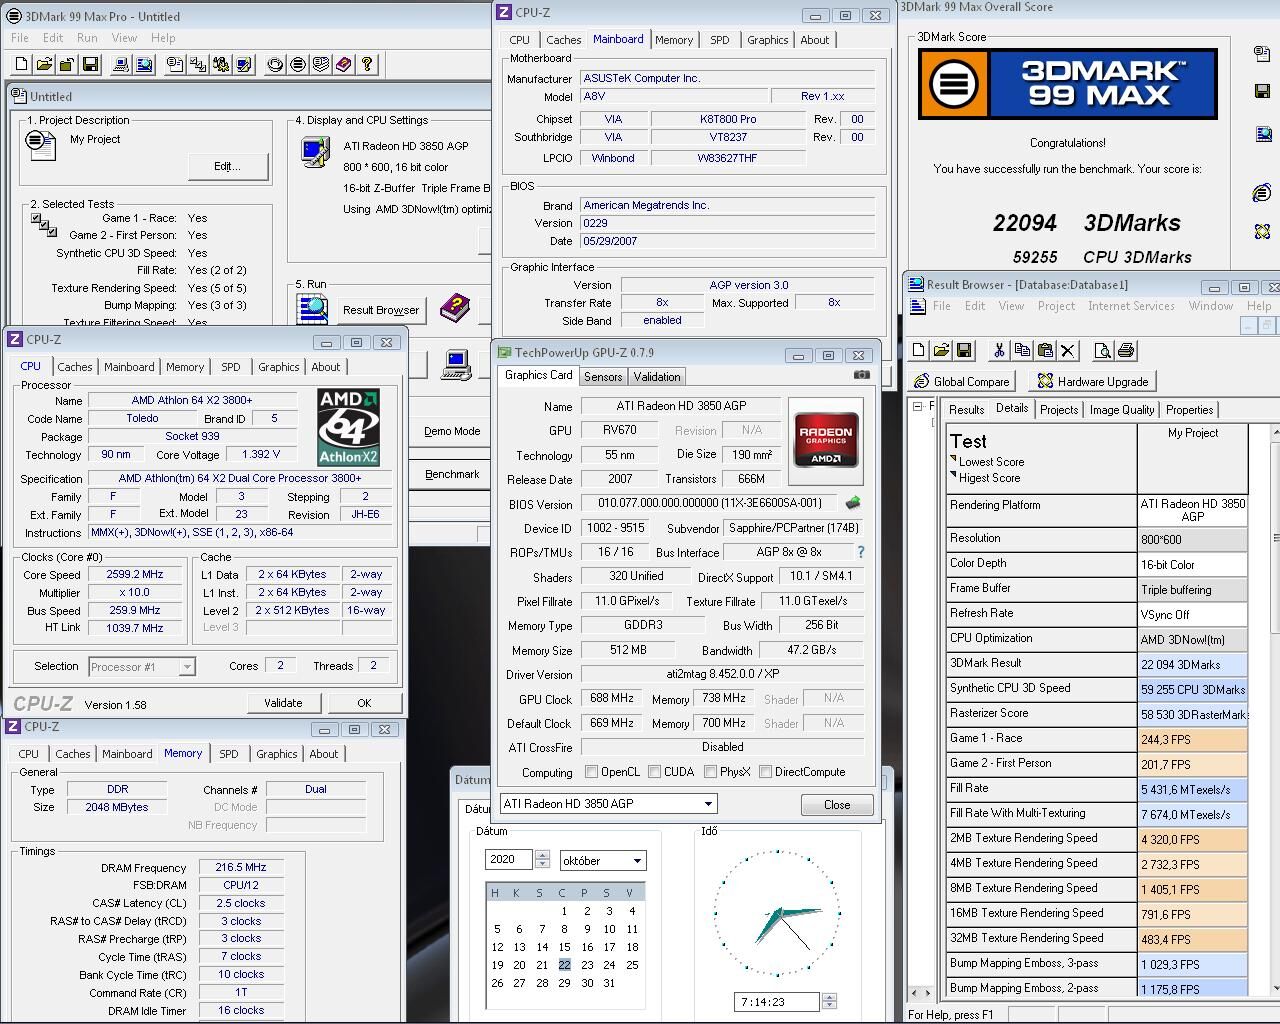Click Cut scissors icon in Result Browser toolbar
Viewport: 1280px width, 1024px height.
pyautogui.click(x=998, y=350)
